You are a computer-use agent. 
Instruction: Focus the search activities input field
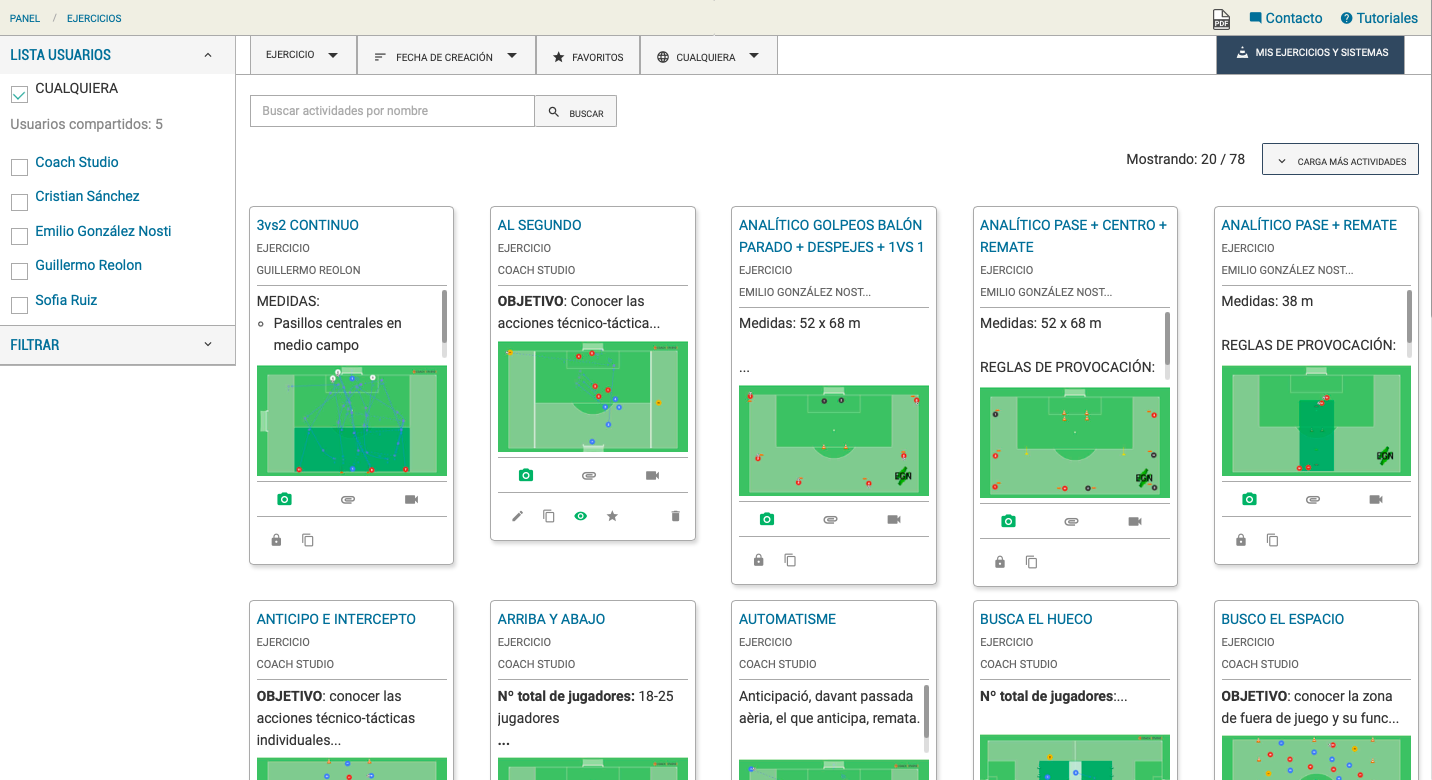click(392, 111)
